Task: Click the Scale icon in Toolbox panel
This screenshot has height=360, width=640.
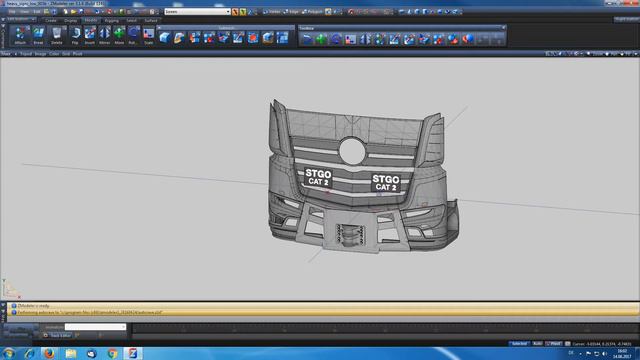Action: pos(351,39)
